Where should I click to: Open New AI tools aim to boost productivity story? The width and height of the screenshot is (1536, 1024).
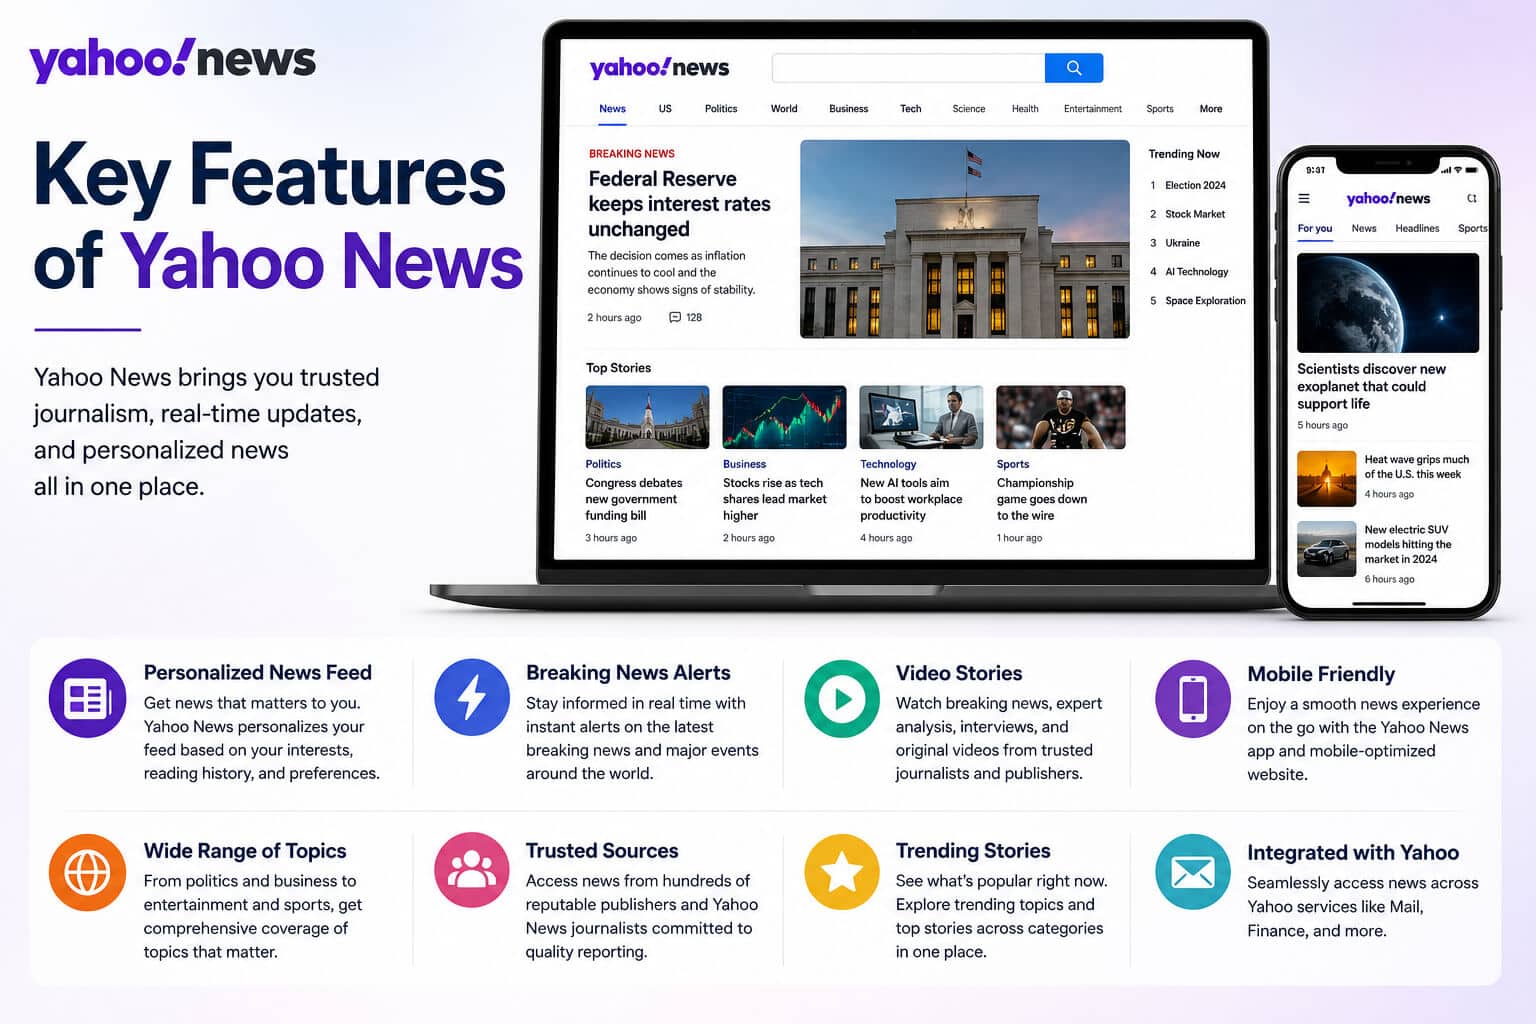[x=911, y=499]
